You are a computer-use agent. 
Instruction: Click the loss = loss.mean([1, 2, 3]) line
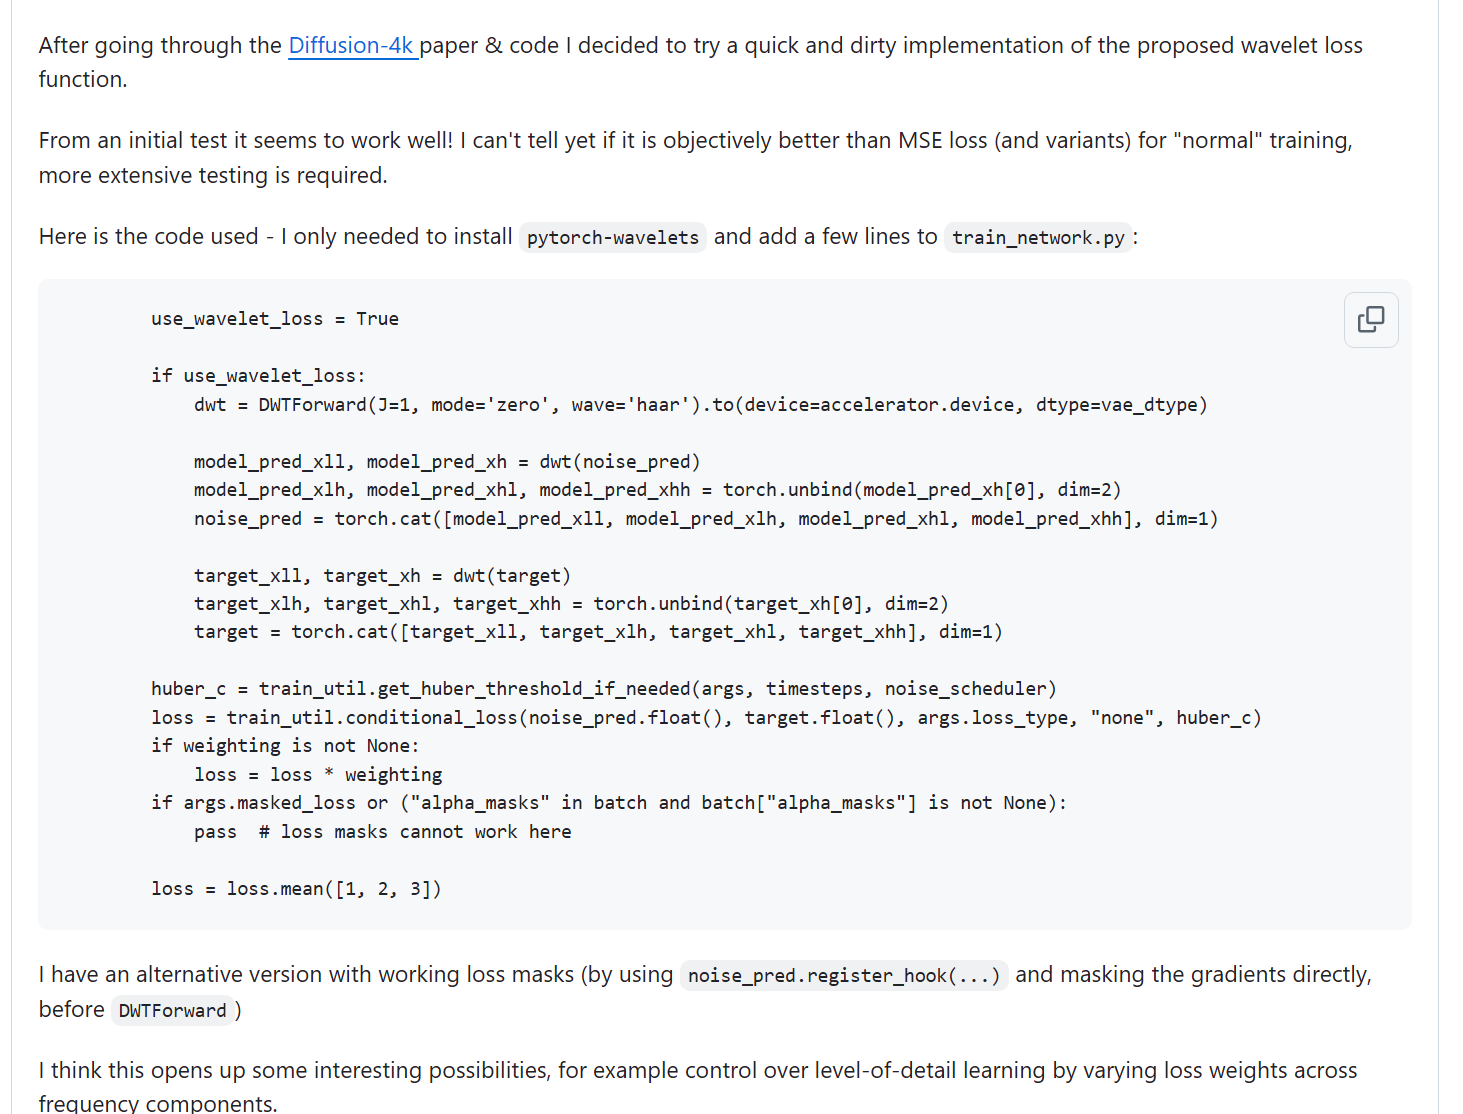tap(296, 889)
